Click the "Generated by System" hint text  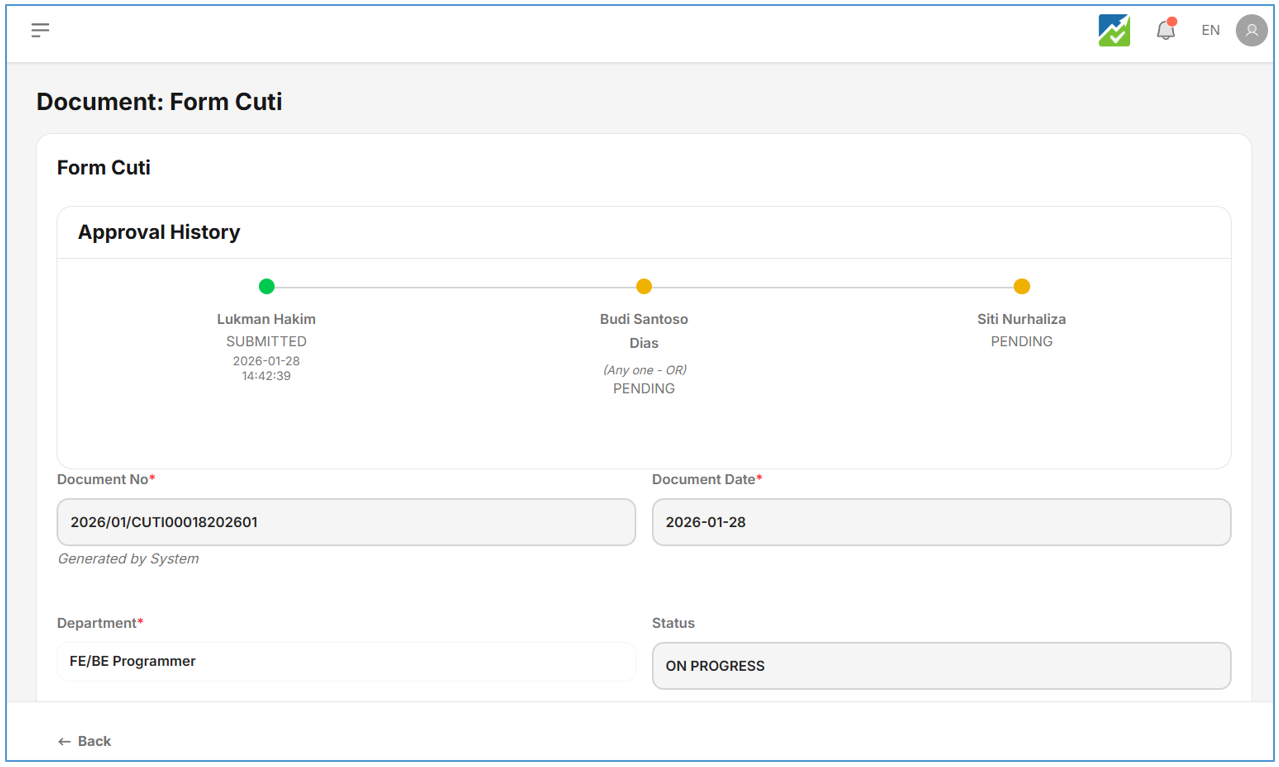click(x=128, y=559)
